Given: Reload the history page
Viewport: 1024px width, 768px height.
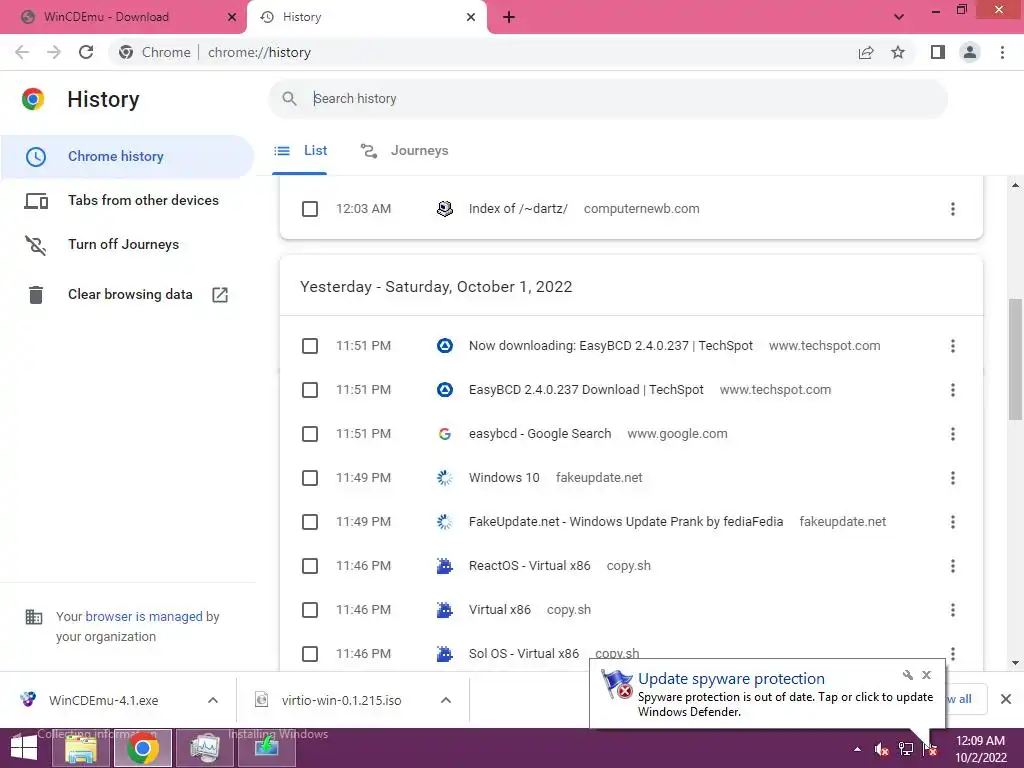Looking at the screenshot, I should tap(86, 52).
